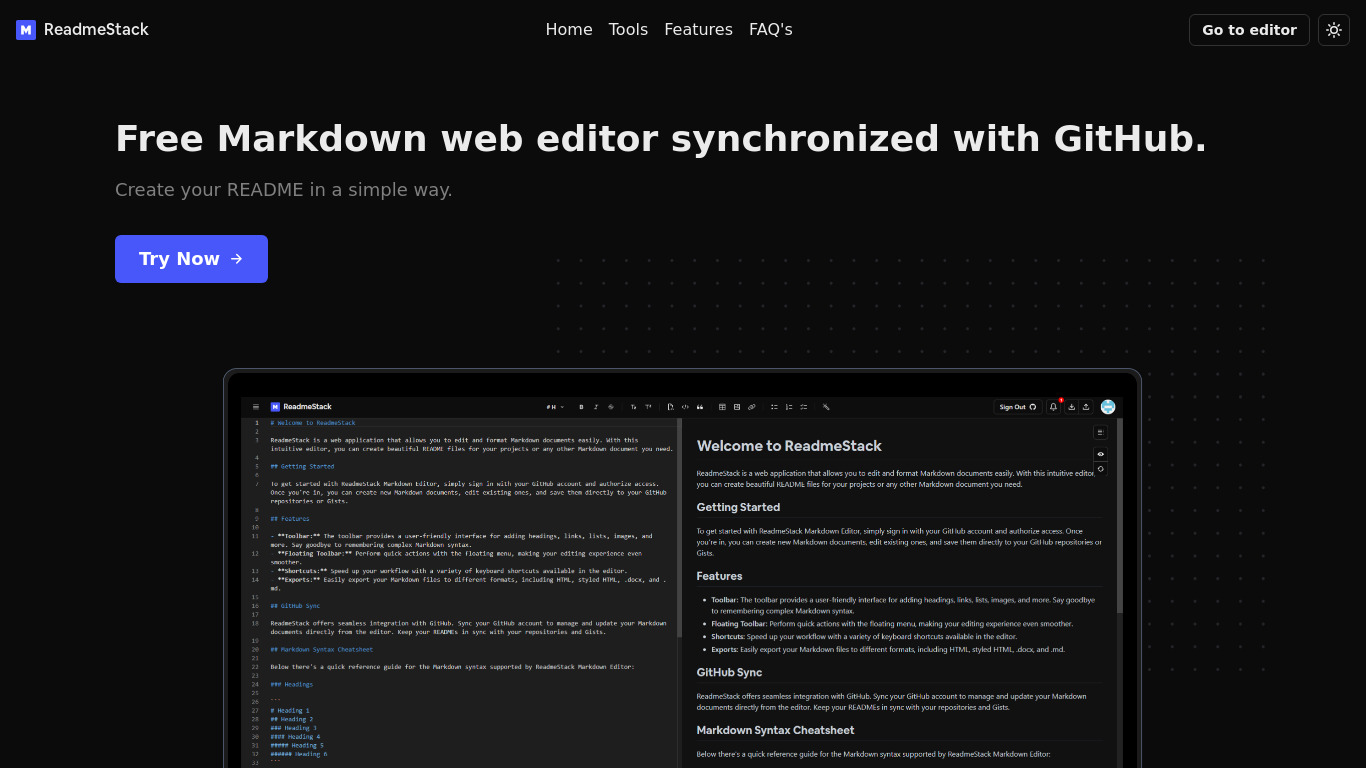This screenshot has width=1366, height=768.
Task: Click the Bold icon in editor toolbar
Action: coord(581,407)
